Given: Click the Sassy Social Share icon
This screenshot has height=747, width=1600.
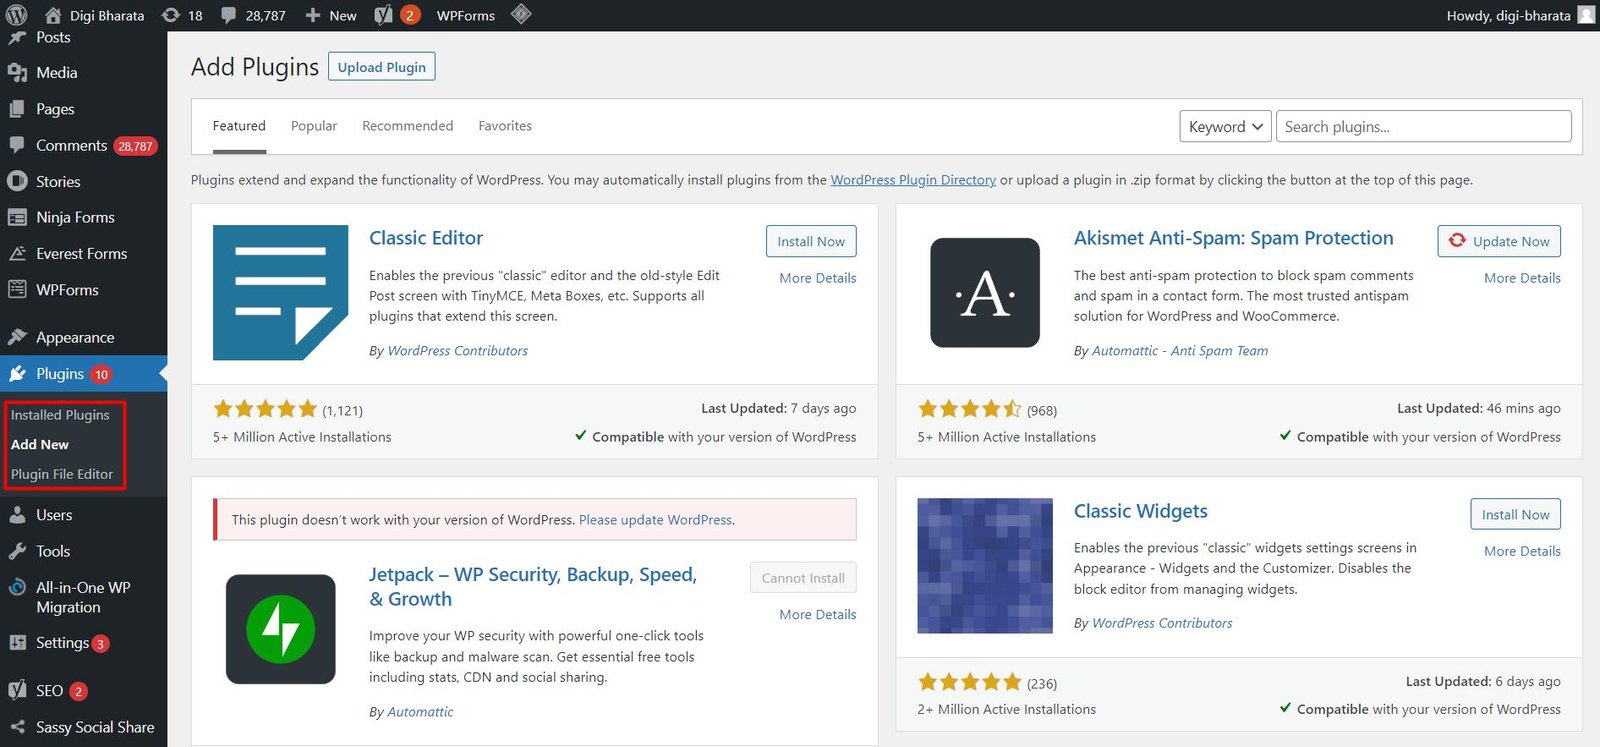Looking at the screenshot, I should [x=17, y=727].
